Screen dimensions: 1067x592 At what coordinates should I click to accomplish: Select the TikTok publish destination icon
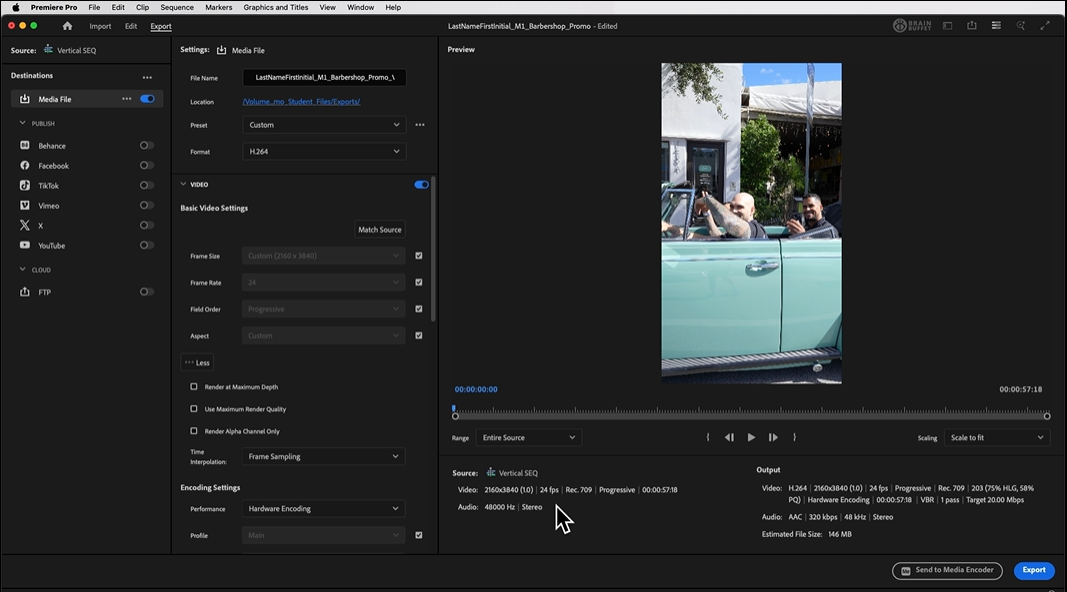[23, 185]
